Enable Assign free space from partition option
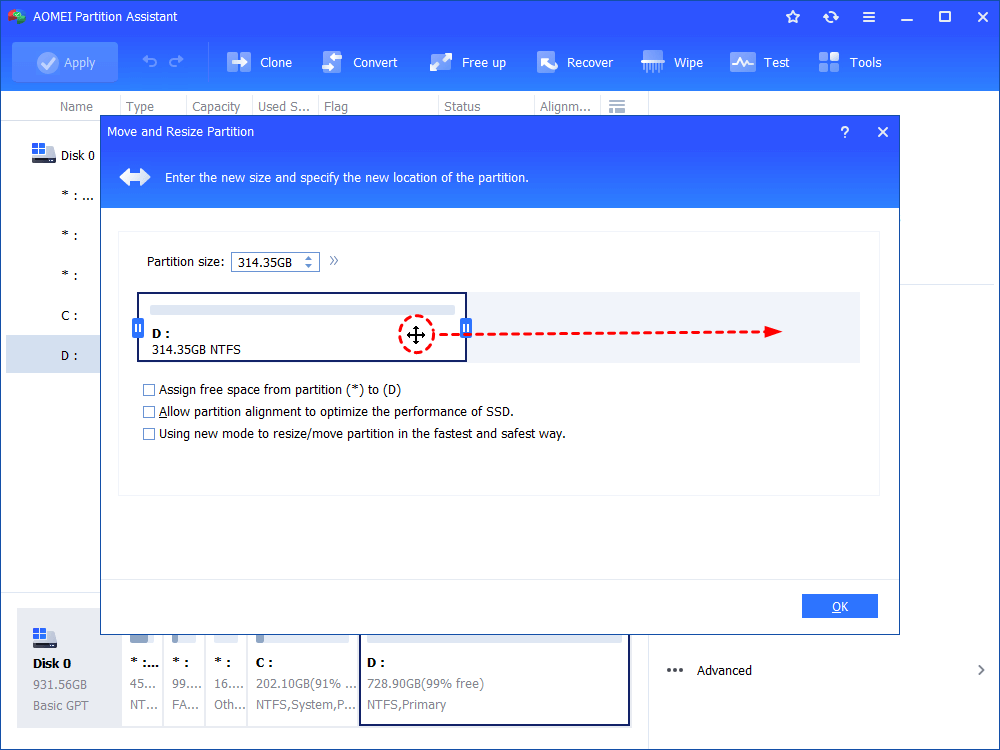Image resolution: width=1000 pixels, height=750 pixels. 149,390
